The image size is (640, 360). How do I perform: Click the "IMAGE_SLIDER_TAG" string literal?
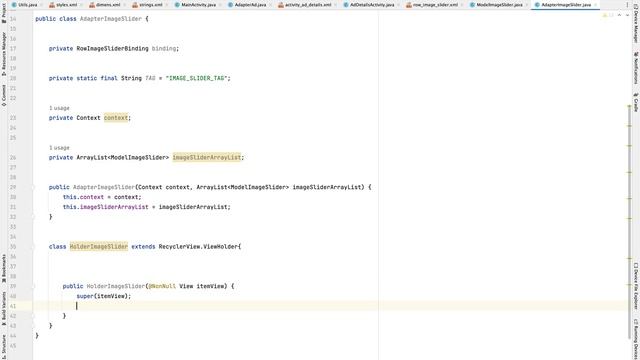196,78
